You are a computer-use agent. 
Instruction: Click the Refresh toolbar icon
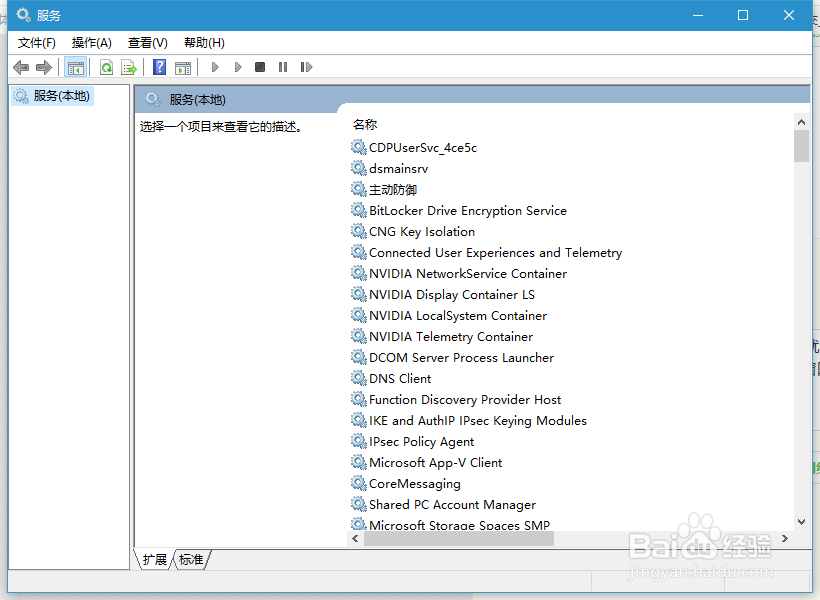106,67
